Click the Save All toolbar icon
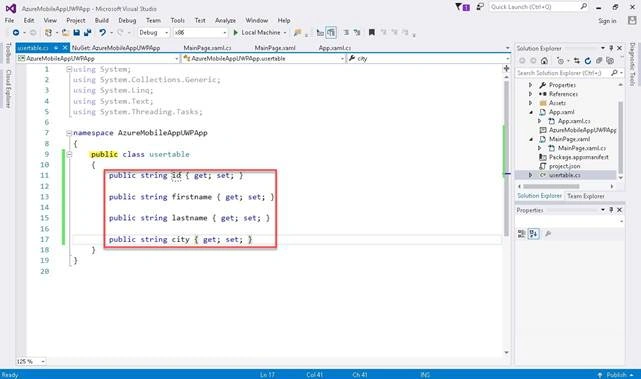 point(87,32)
